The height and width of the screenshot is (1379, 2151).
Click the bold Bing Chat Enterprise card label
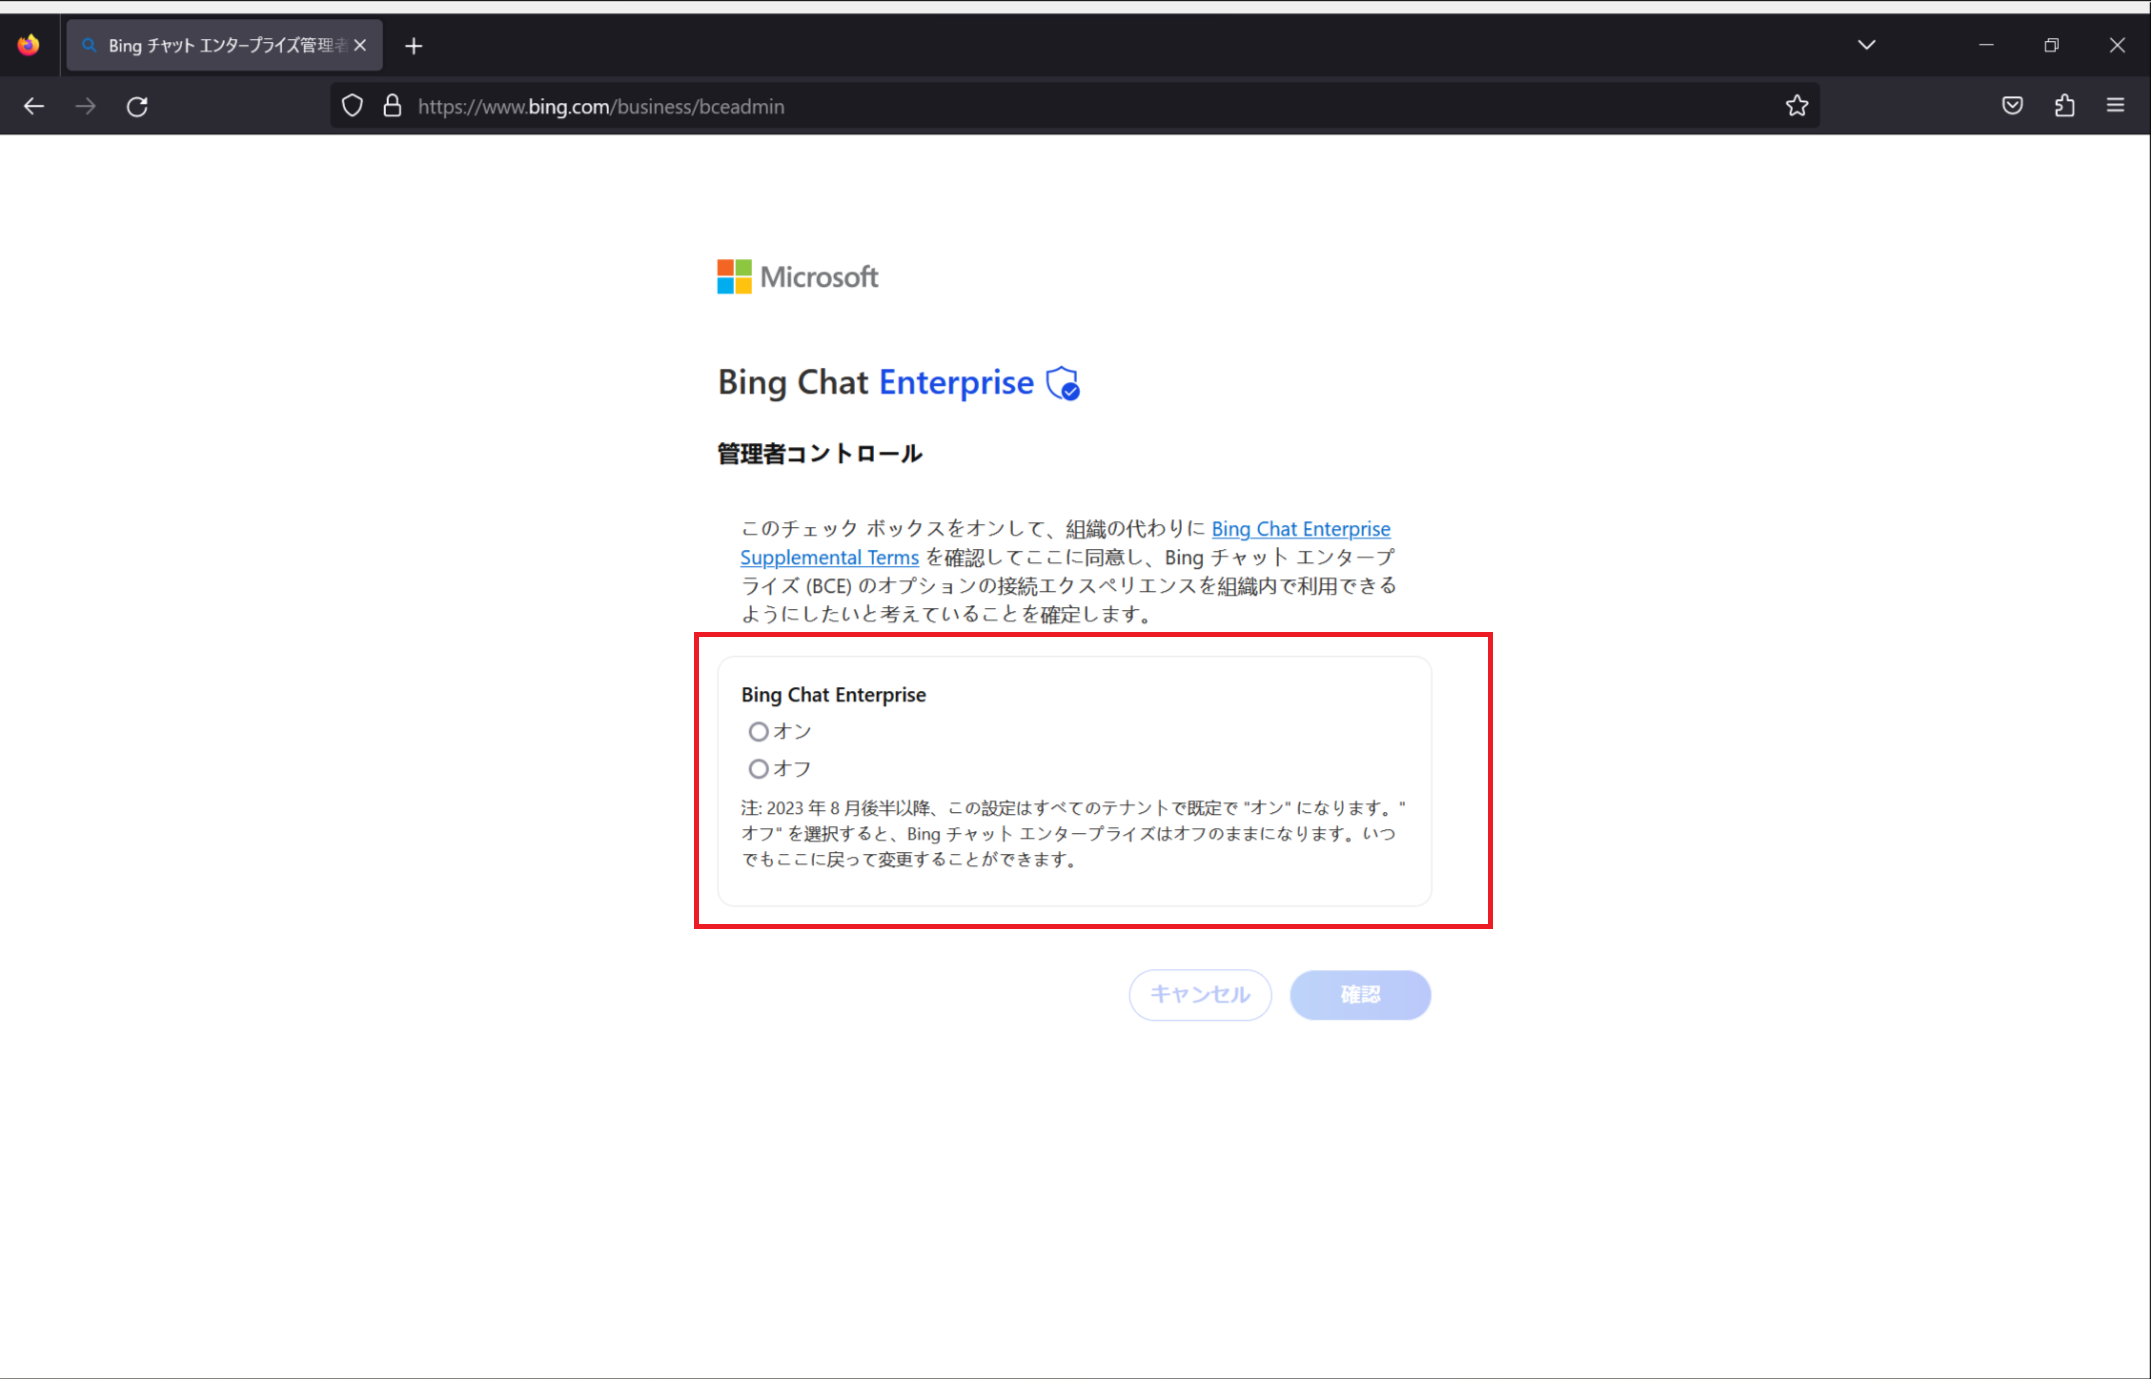pyautogui.click(x=833, y=694)
